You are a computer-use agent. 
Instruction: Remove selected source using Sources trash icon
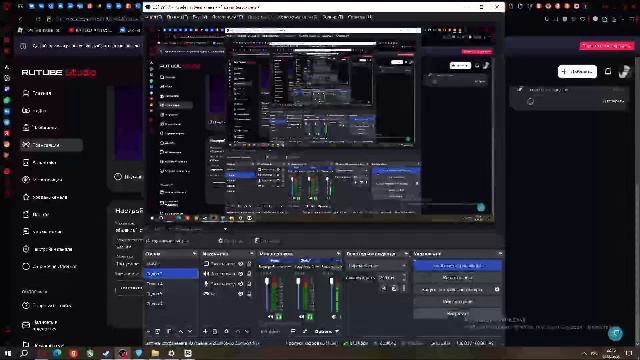click(215, 331)
